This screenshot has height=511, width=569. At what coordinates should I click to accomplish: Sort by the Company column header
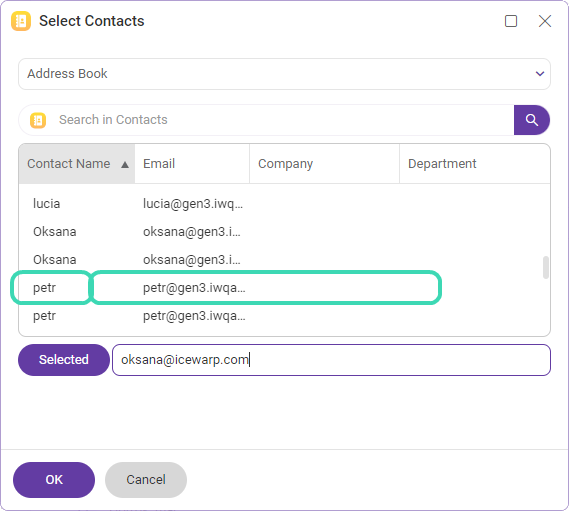324,164
